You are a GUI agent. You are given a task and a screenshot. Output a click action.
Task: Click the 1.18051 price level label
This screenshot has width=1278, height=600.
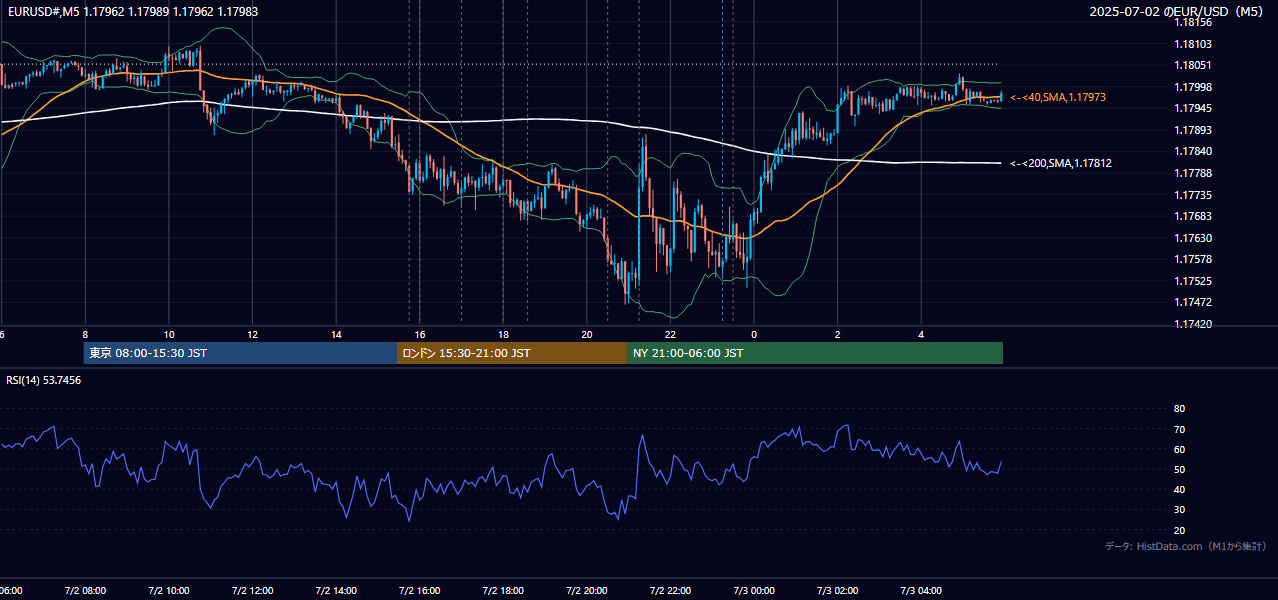tap(1192, 65)
